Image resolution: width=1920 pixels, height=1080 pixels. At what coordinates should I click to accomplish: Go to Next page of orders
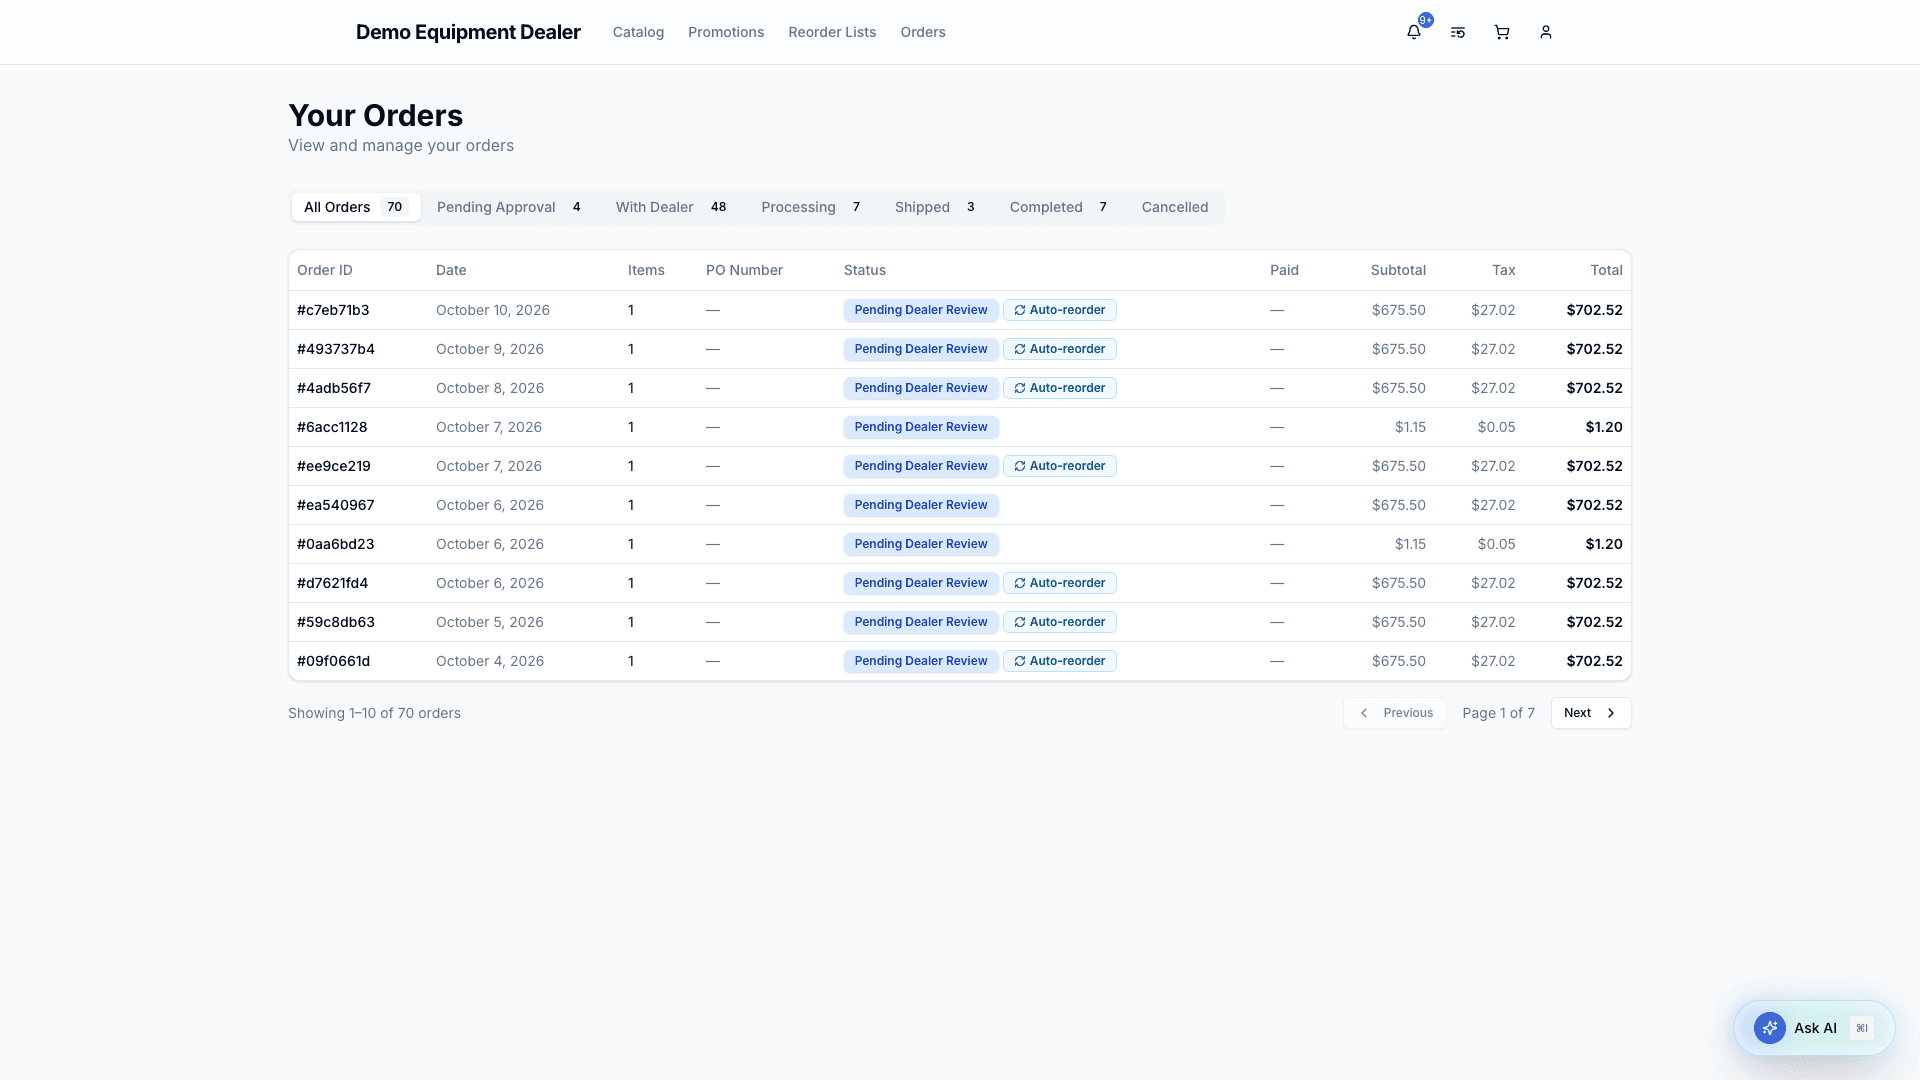click(1591, 713)
